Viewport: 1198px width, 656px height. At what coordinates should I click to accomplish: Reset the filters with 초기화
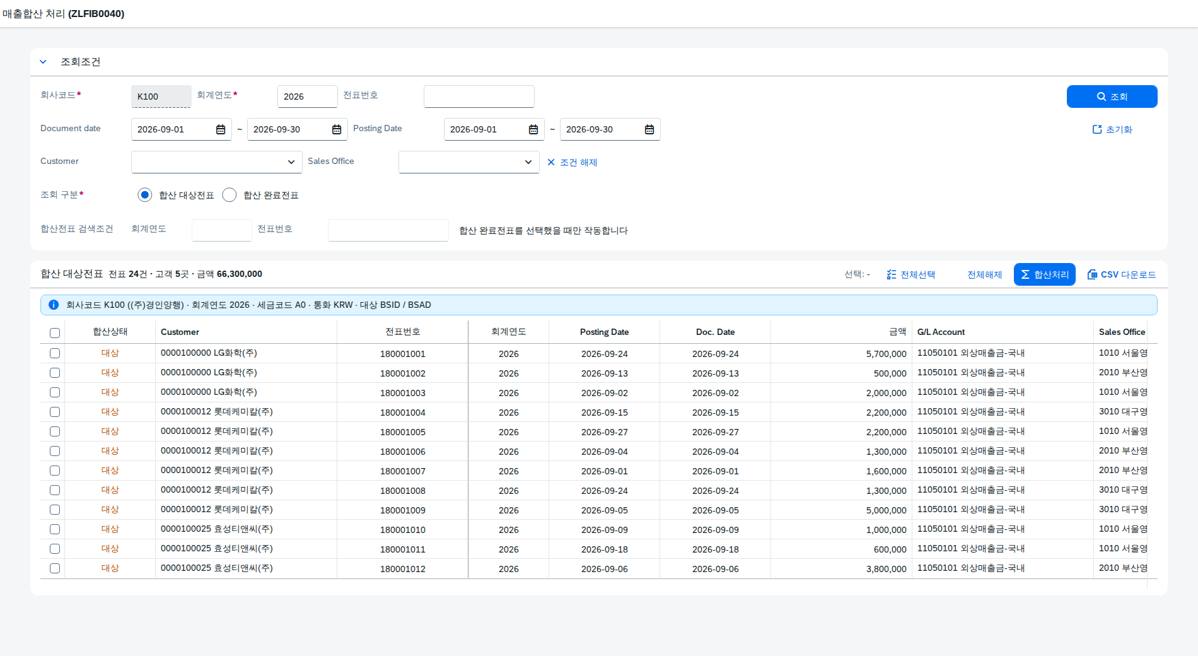coord(1112,130)
